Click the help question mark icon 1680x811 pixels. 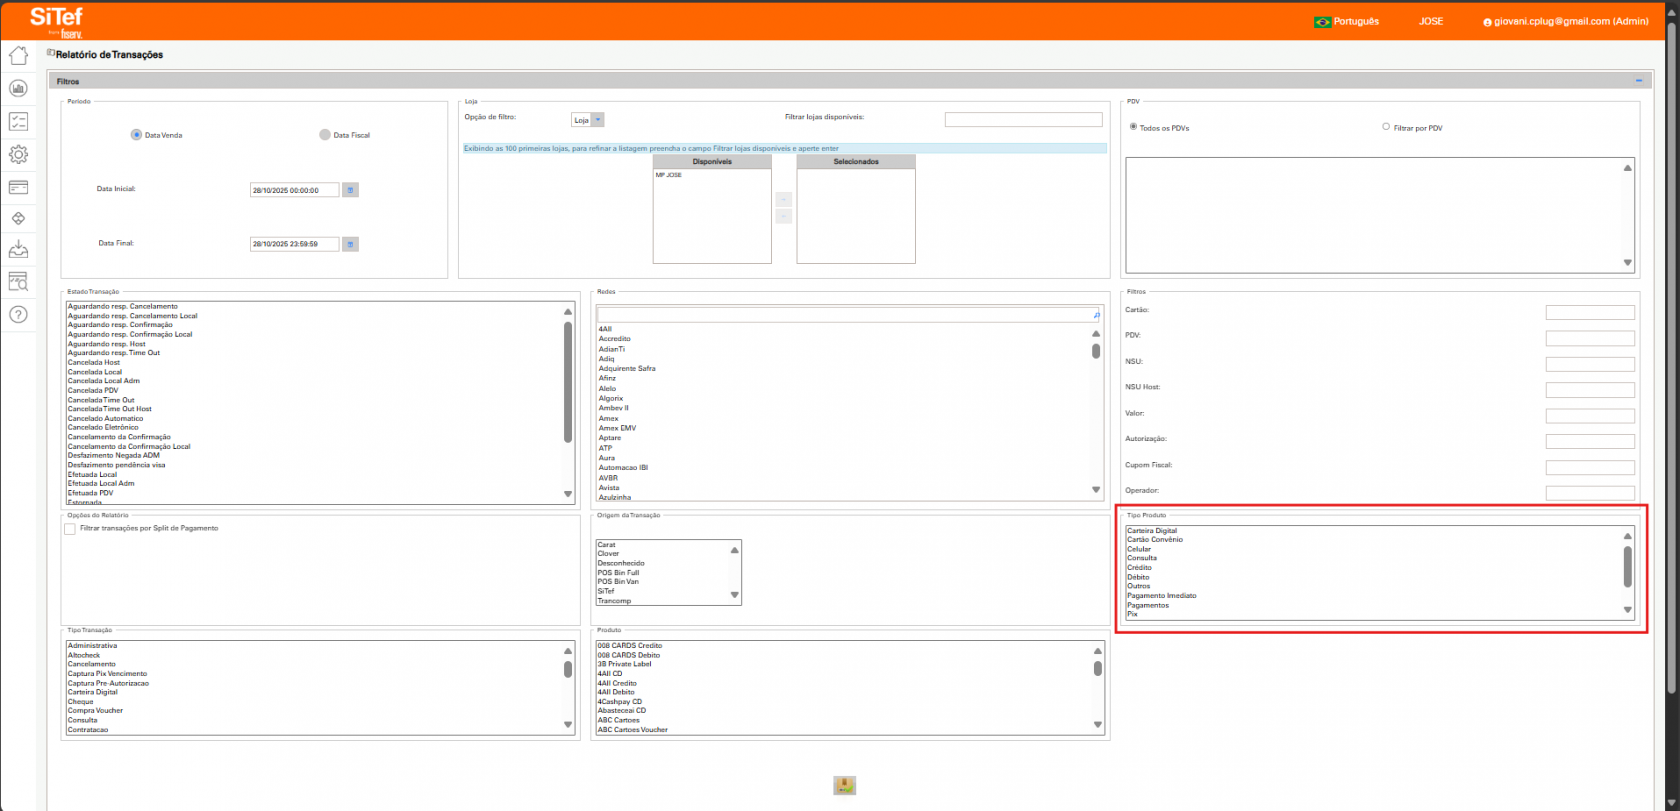[x=18, y=315]
